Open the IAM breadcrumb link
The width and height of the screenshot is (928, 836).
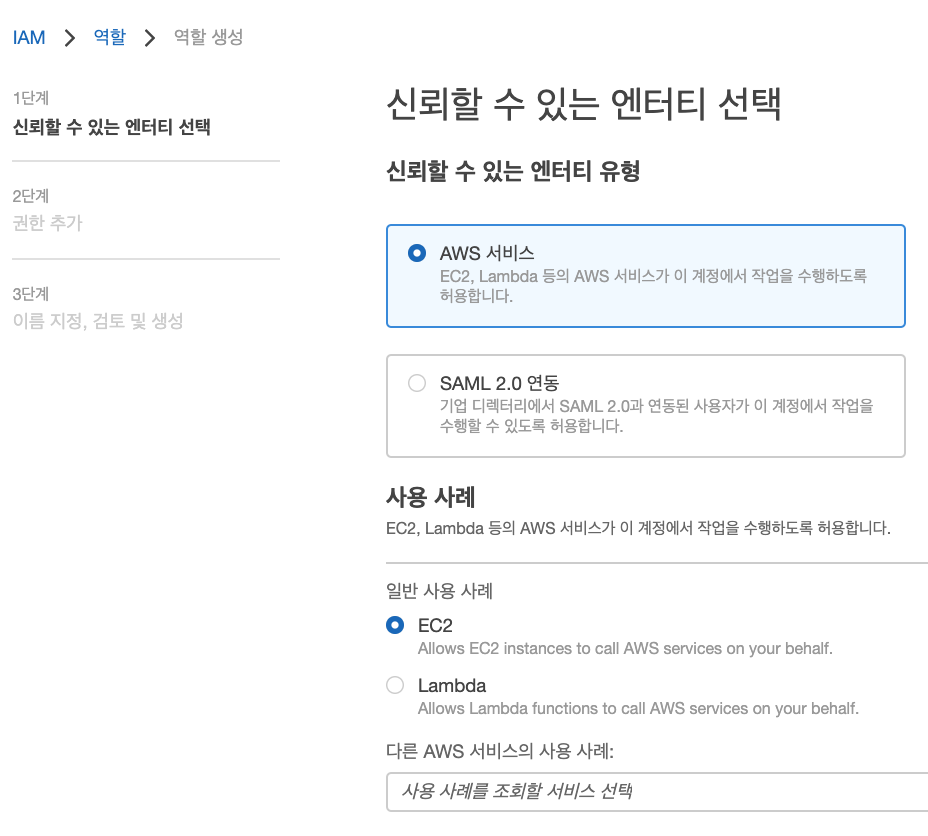coord(29,38)
